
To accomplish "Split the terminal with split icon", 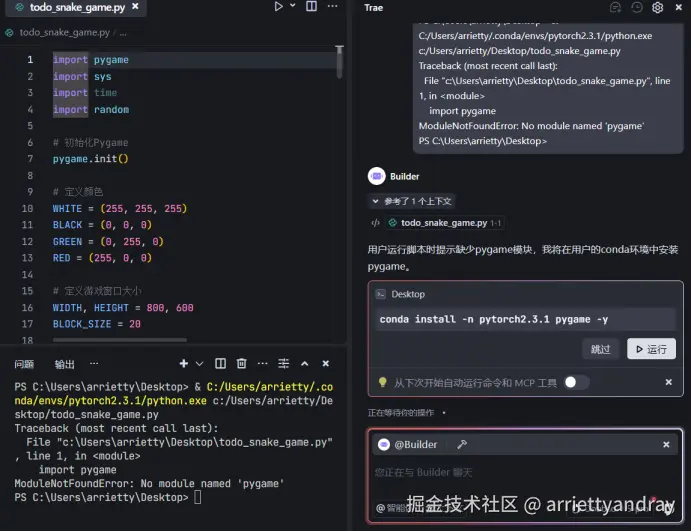I will [220, 363].
